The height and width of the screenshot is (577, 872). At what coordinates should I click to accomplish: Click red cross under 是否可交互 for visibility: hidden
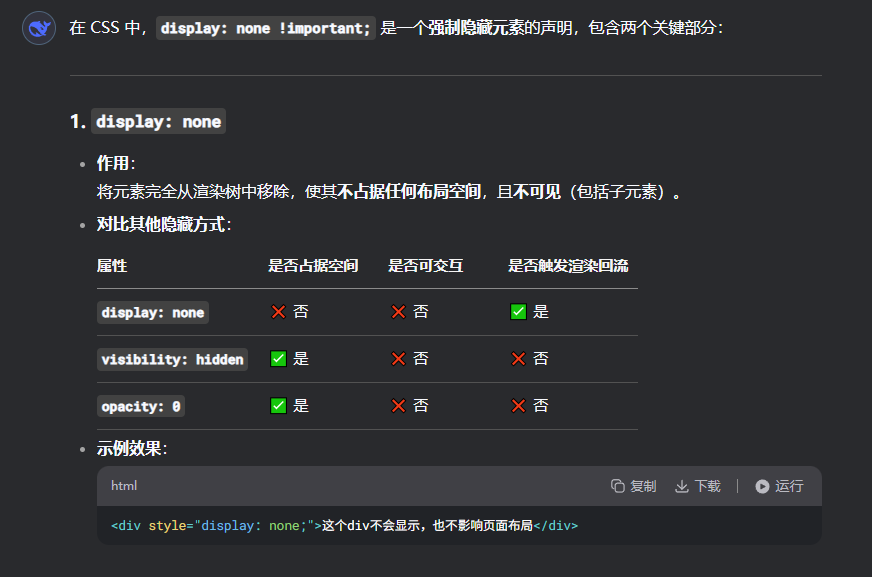(398, 359)
